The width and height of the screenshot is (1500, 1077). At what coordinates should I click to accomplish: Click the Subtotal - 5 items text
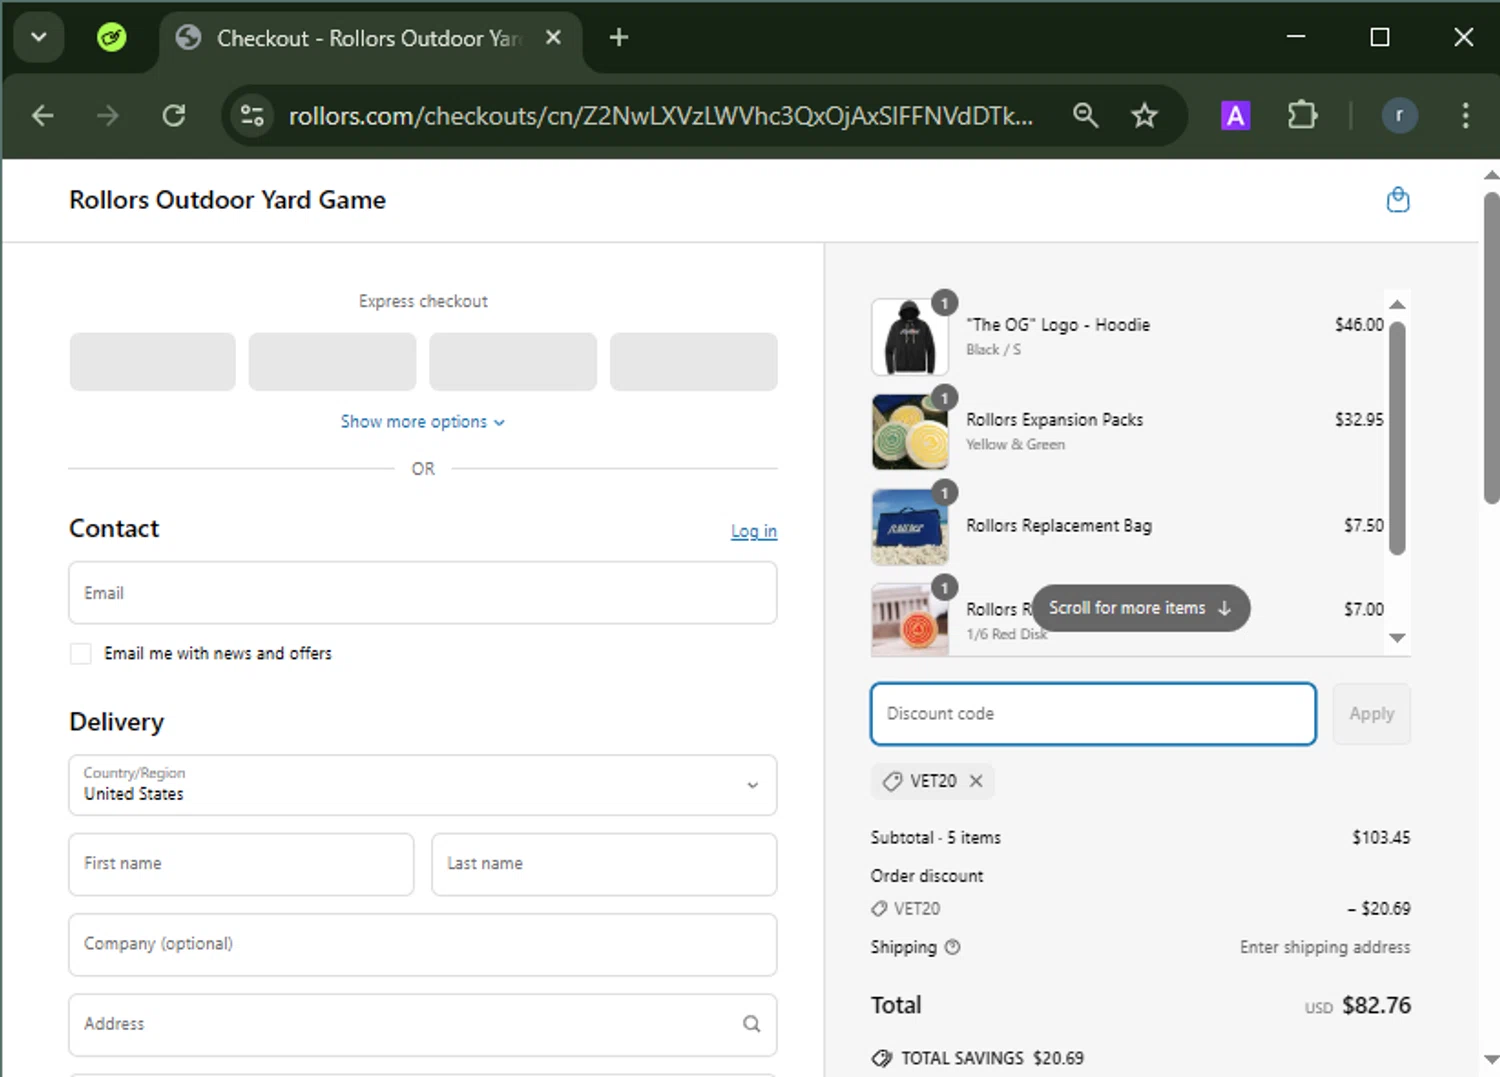pos(935,838)
